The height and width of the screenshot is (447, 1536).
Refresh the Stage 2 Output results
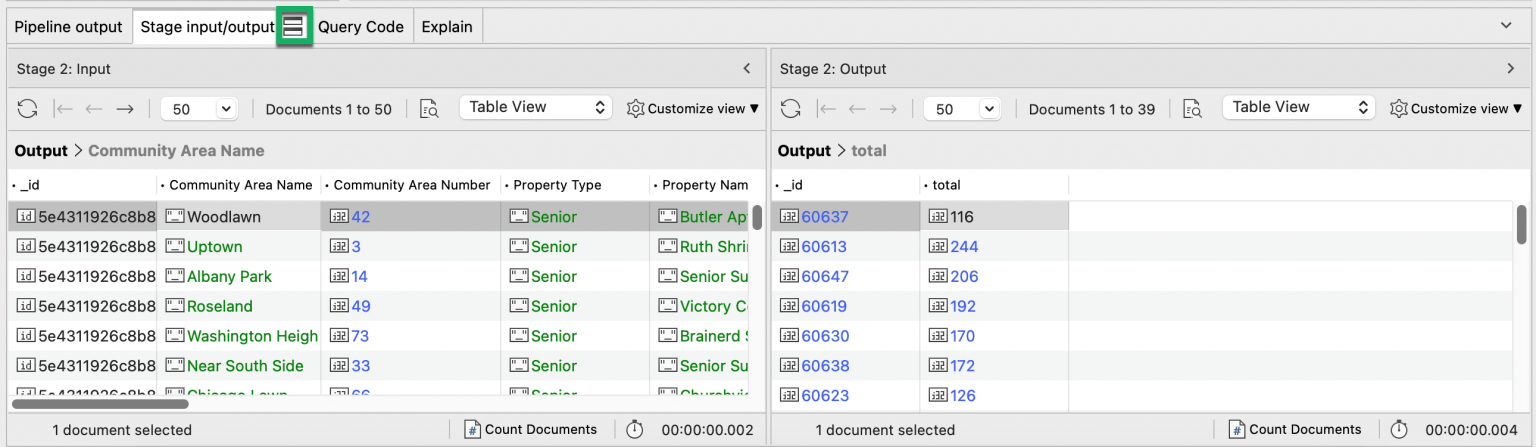coord(791,109)
